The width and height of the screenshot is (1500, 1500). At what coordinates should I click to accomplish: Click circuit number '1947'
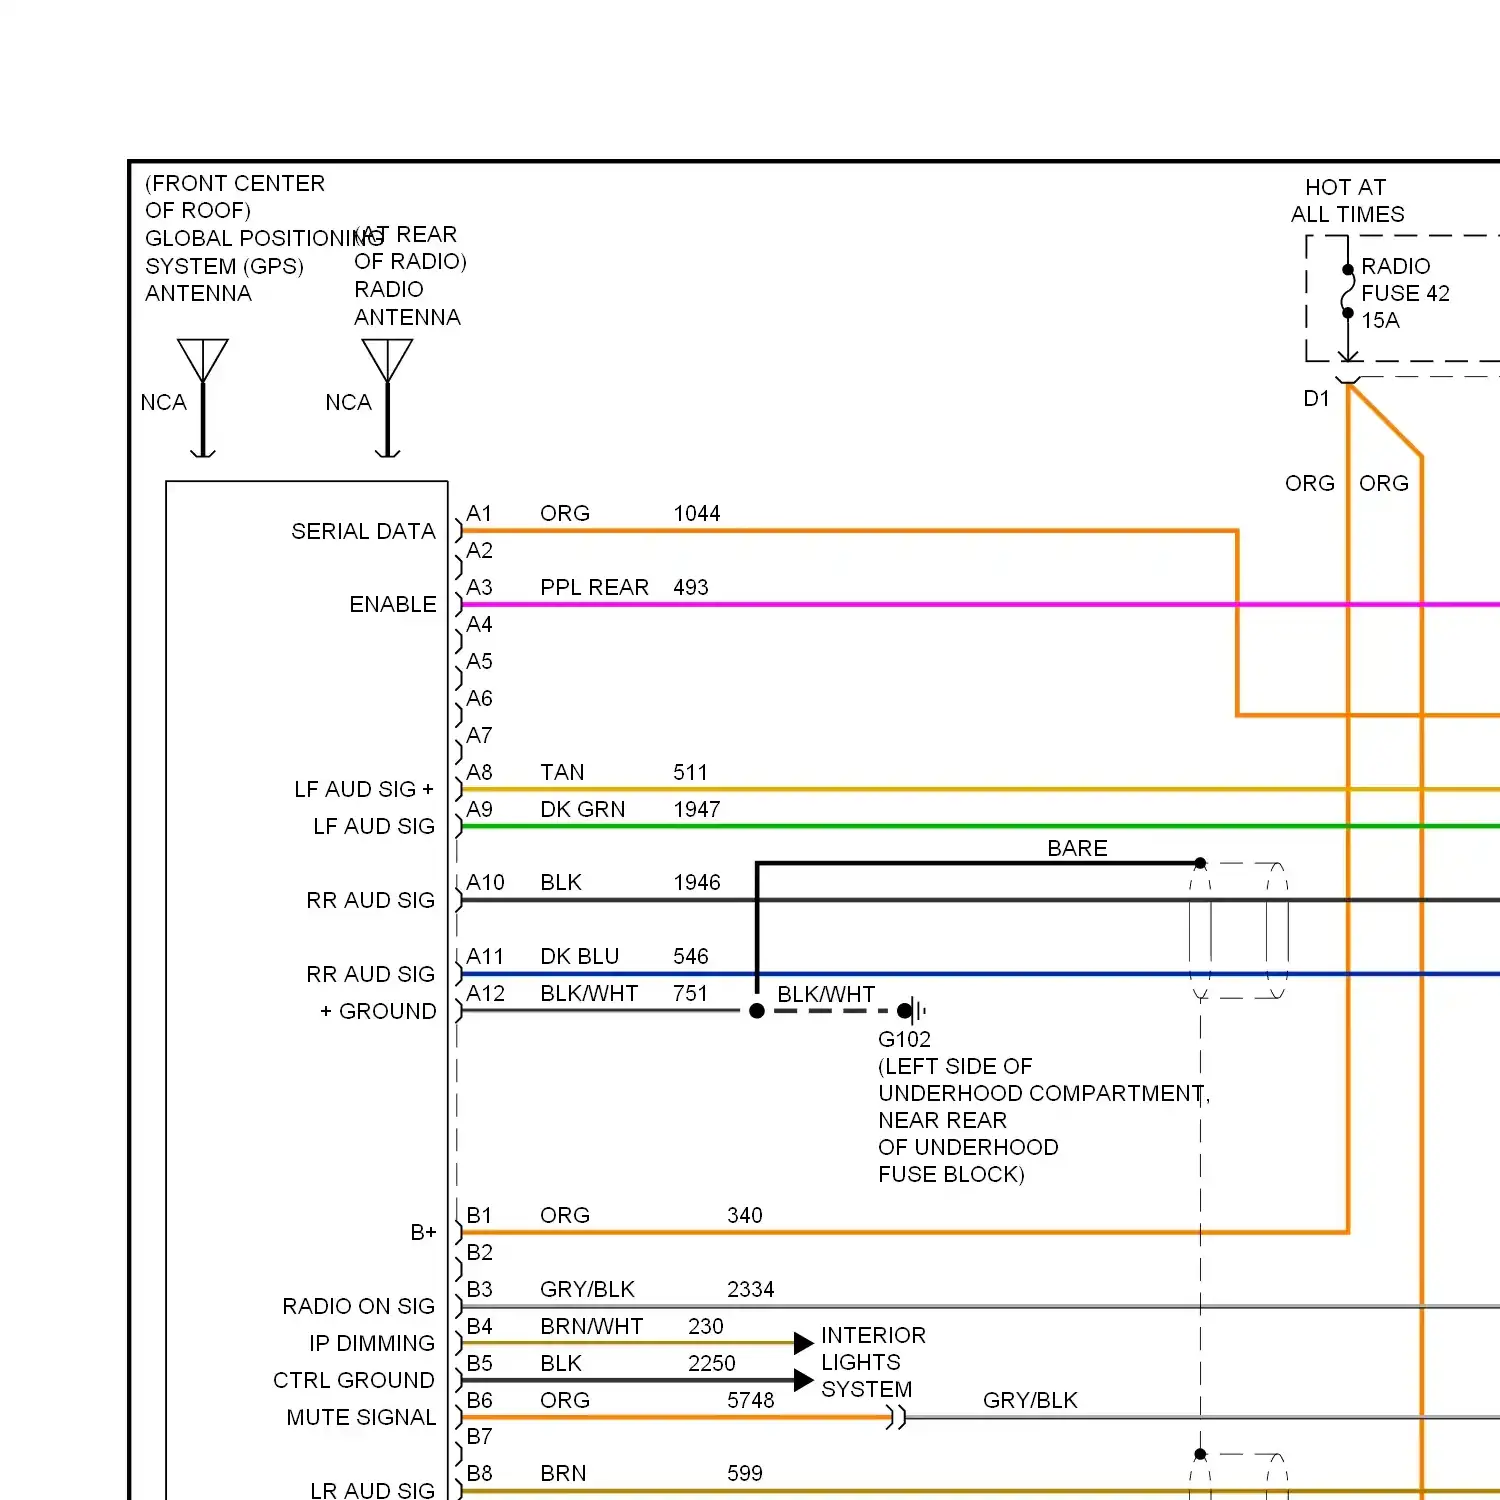697,809
